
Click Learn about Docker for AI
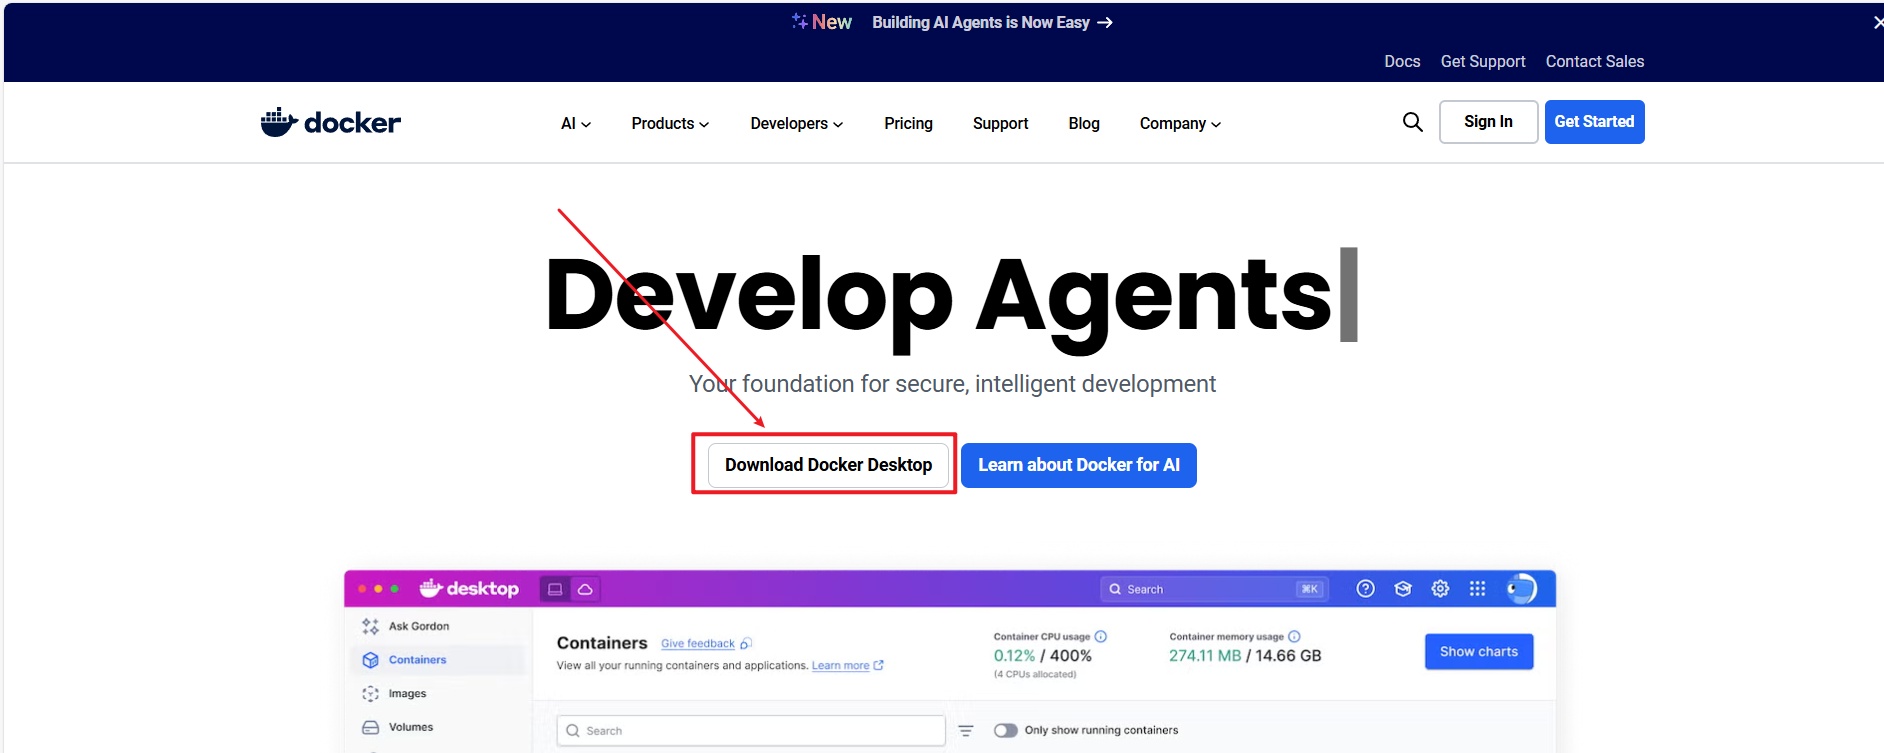pyautogui.click(x=1079, y=465)
